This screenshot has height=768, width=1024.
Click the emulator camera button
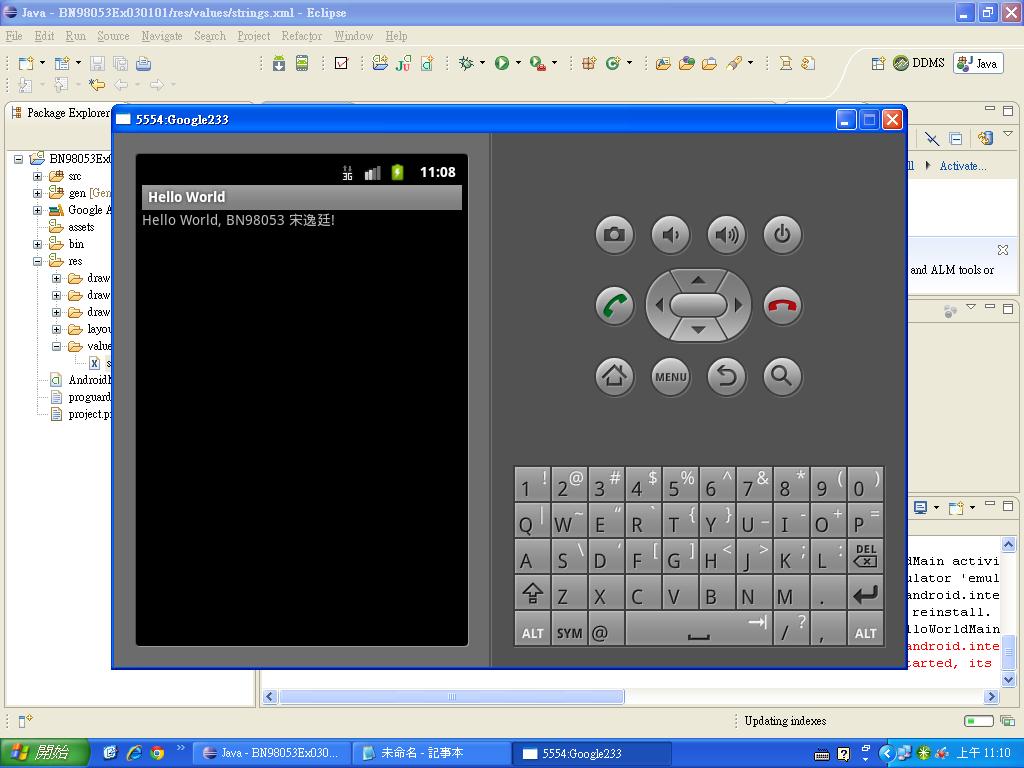coord(614,235)
